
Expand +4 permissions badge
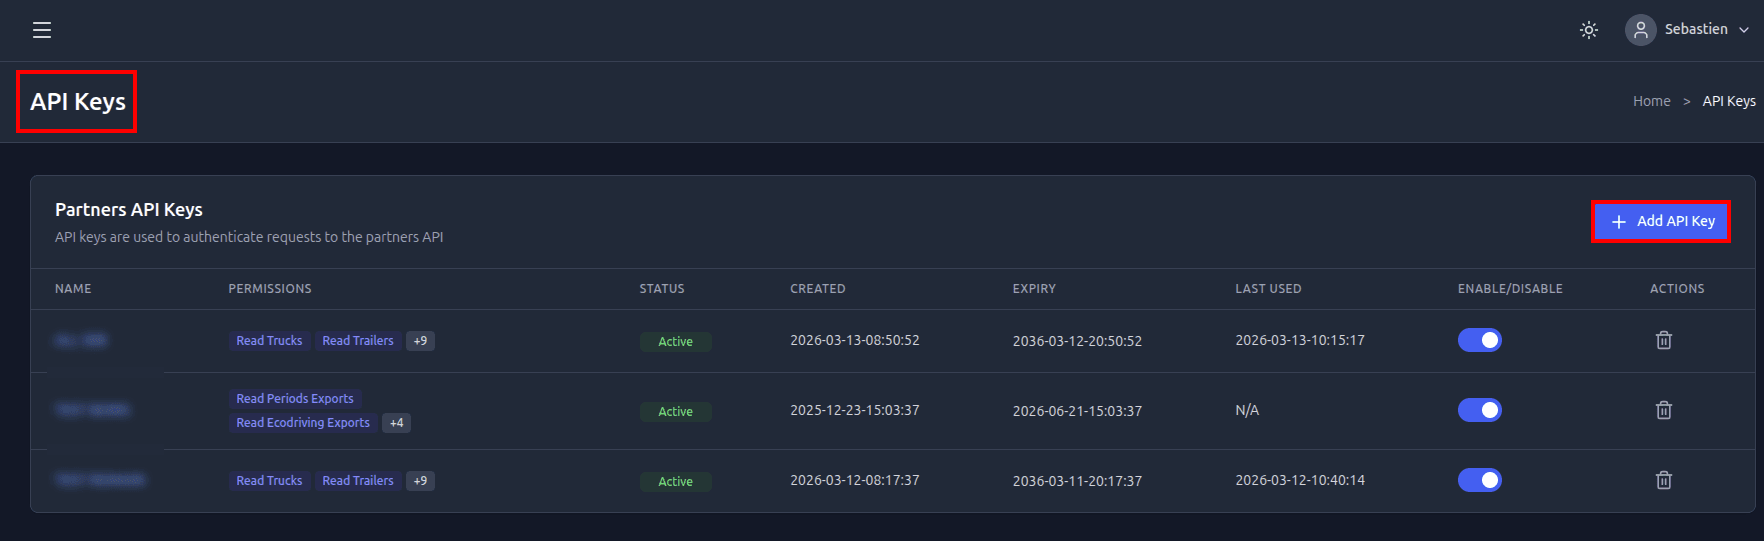point(397,423)
